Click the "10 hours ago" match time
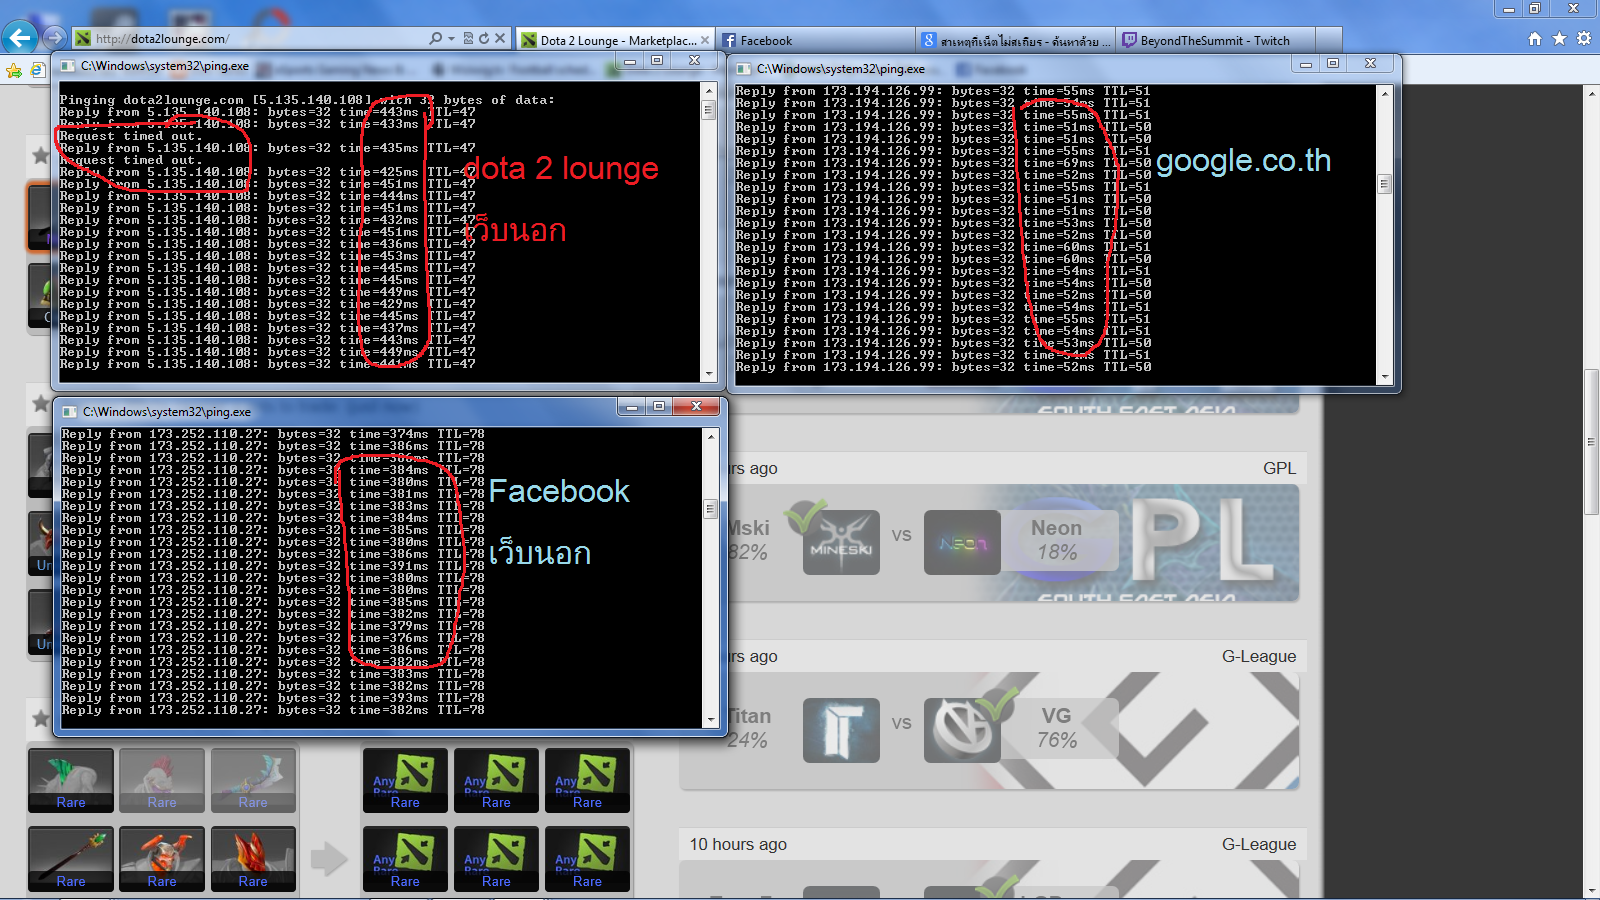The height and width of the screenshot is (900, 1600). coord(738,844)
